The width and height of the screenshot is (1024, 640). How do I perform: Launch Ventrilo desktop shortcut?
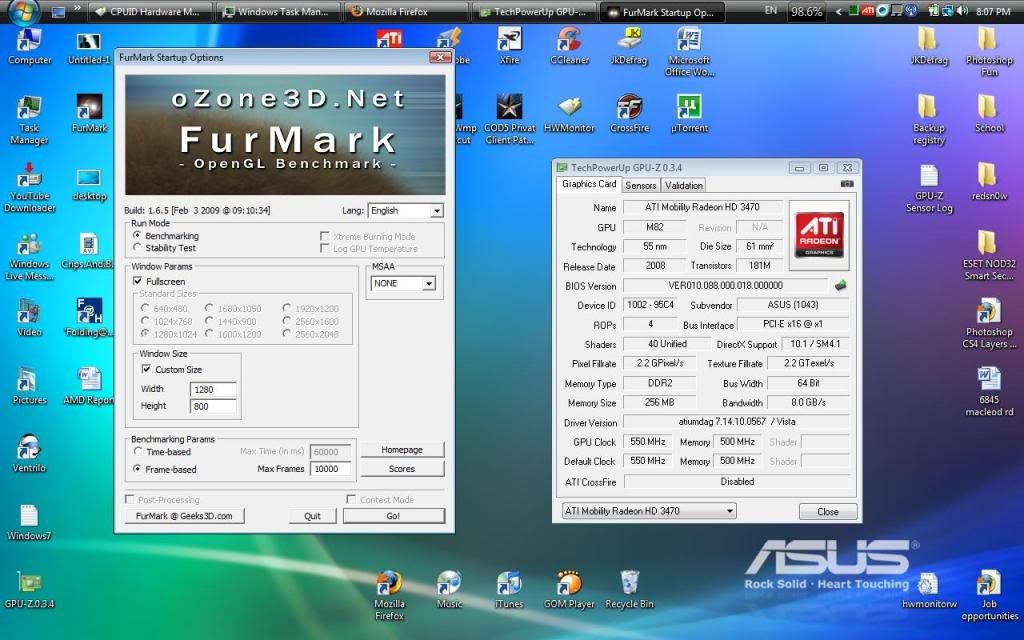29,454
